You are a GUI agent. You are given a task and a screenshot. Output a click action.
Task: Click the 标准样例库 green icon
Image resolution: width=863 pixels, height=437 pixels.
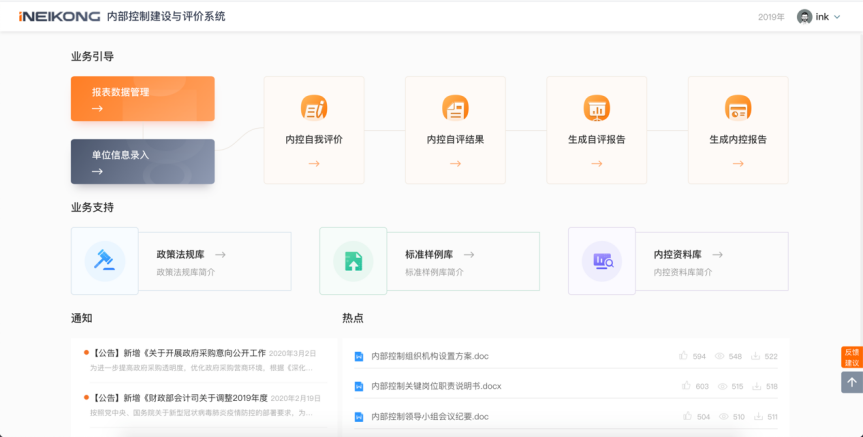(353, 261)
